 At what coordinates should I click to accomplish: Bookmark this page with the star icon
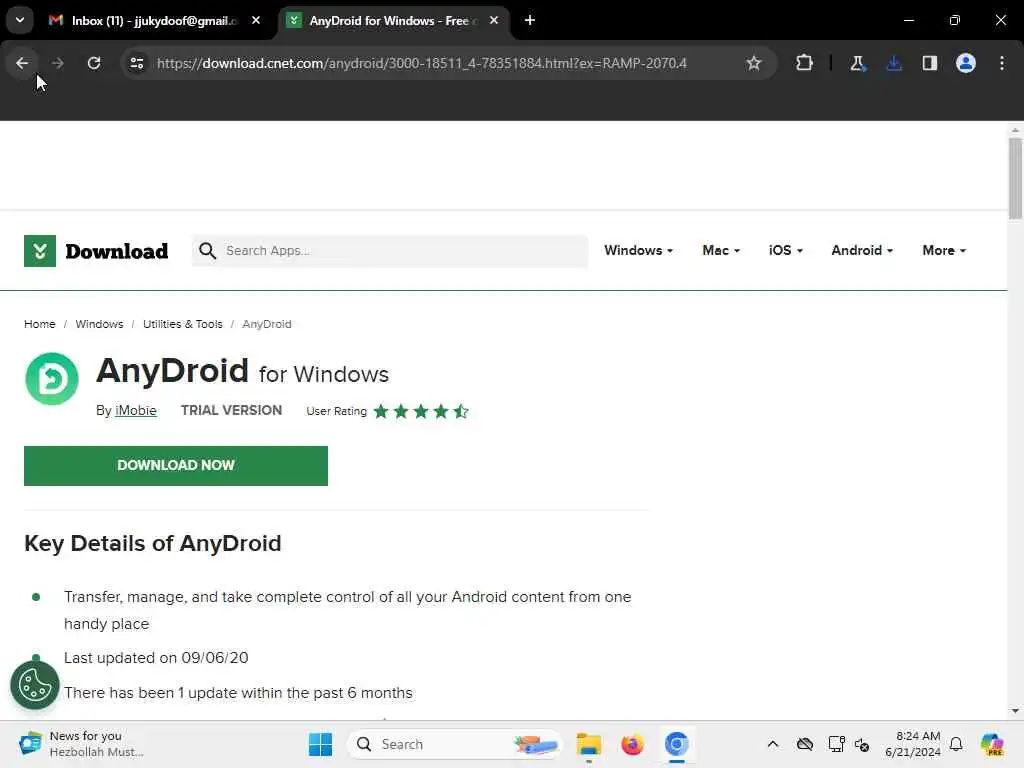[754, 63]
